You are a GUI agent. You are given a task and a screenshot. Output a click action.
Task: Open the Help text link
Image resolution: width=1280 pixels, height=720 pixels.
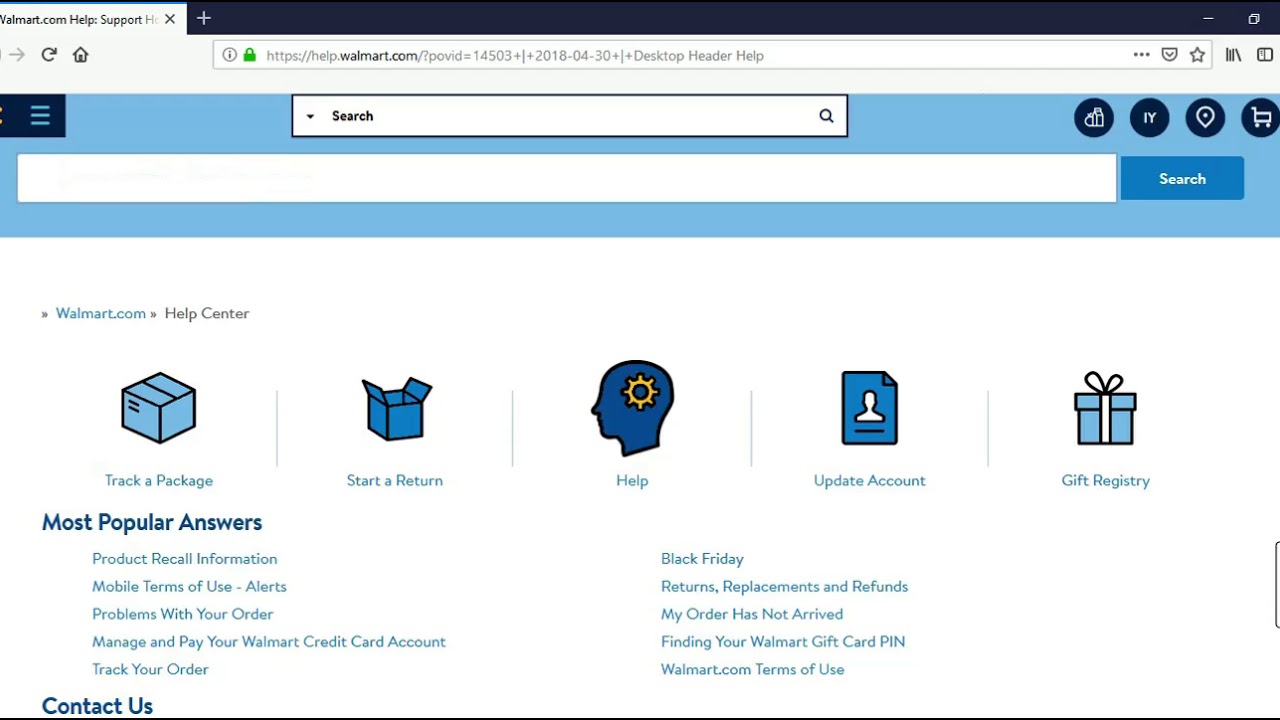[x=632, y=480]
